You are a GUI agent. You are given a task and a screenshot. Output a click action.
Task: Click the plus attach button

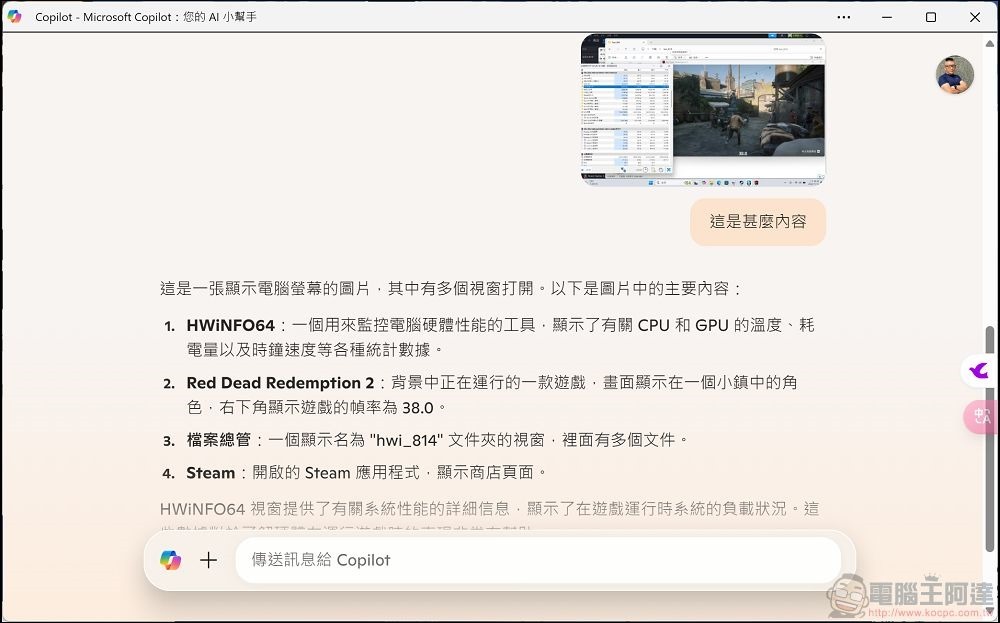coord(209,560)
